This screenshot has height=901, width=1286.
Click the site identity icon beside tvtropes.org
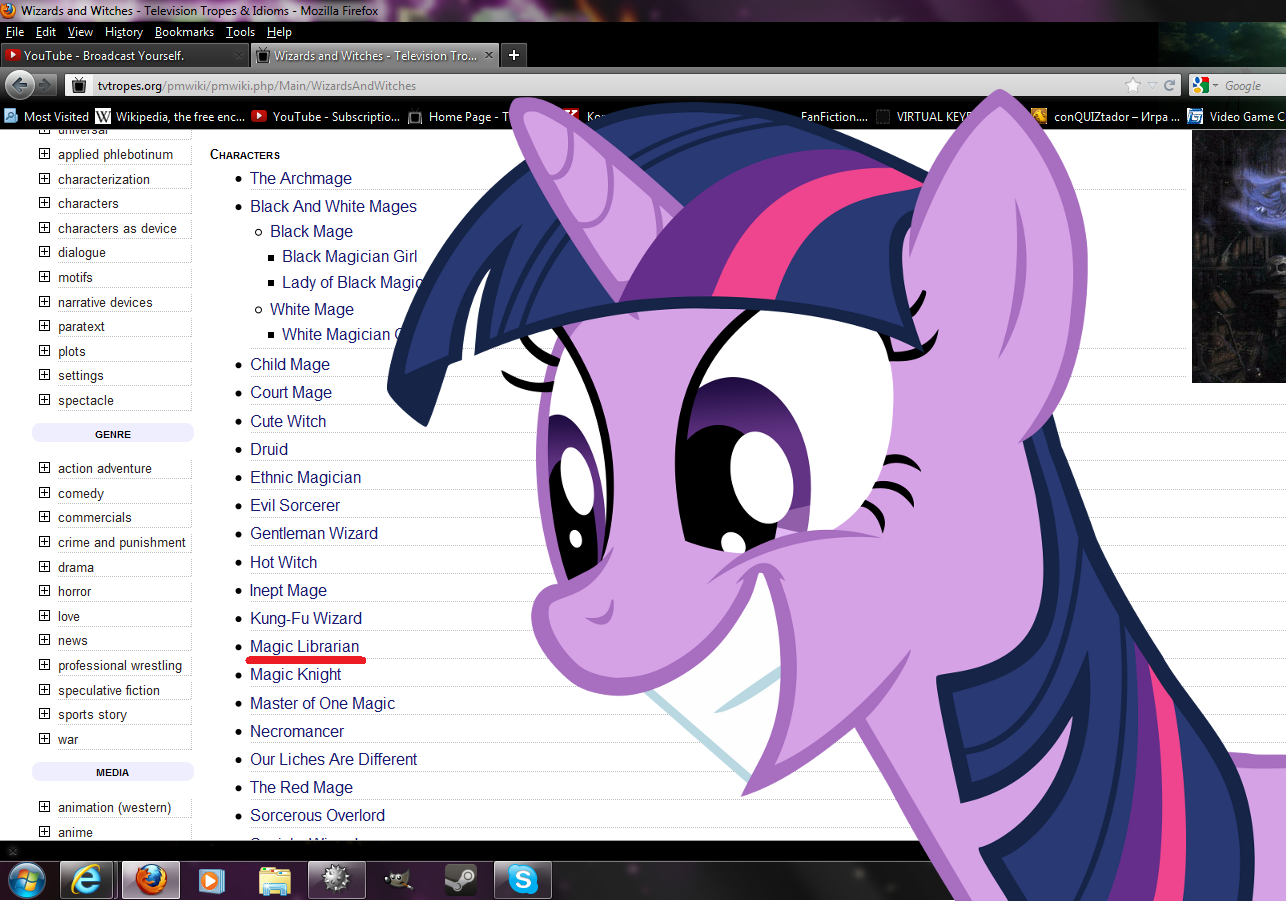point(79,85)
